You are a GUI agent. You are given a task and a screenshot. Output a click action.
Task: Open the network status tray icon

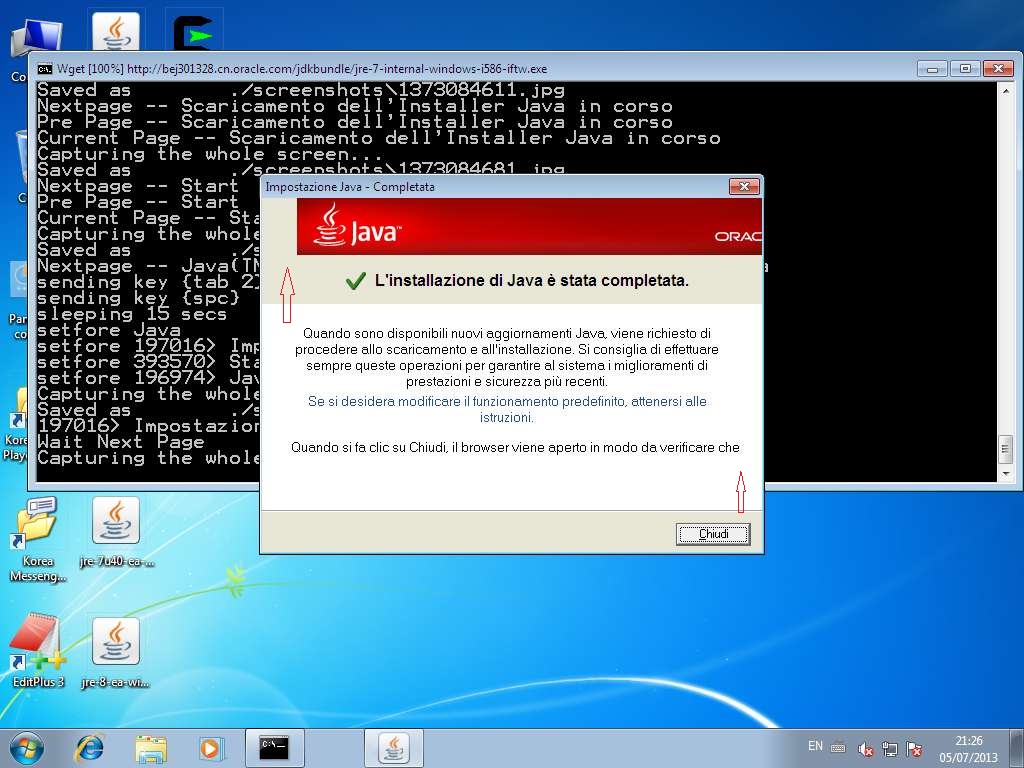[890, 748]
